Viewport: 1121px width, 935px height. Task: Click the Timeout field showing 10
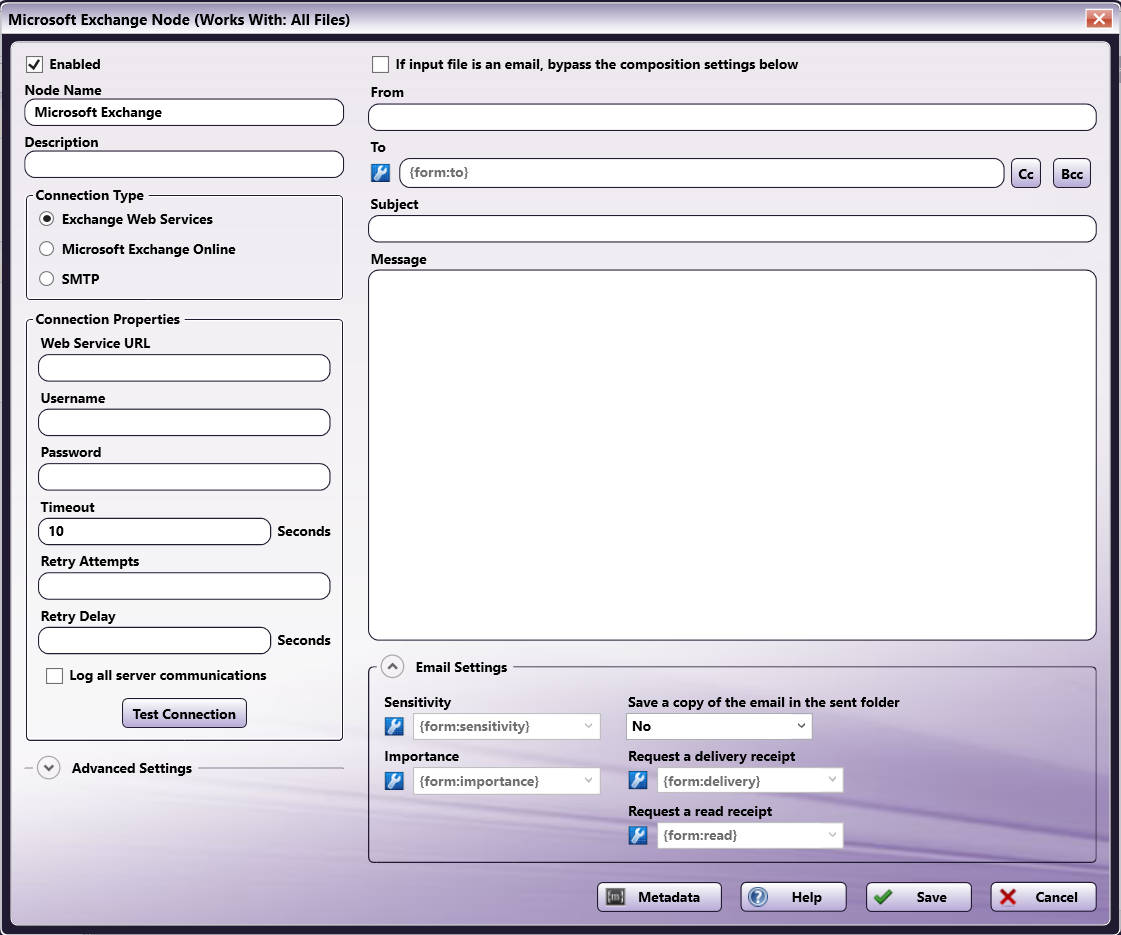point(154,532)
